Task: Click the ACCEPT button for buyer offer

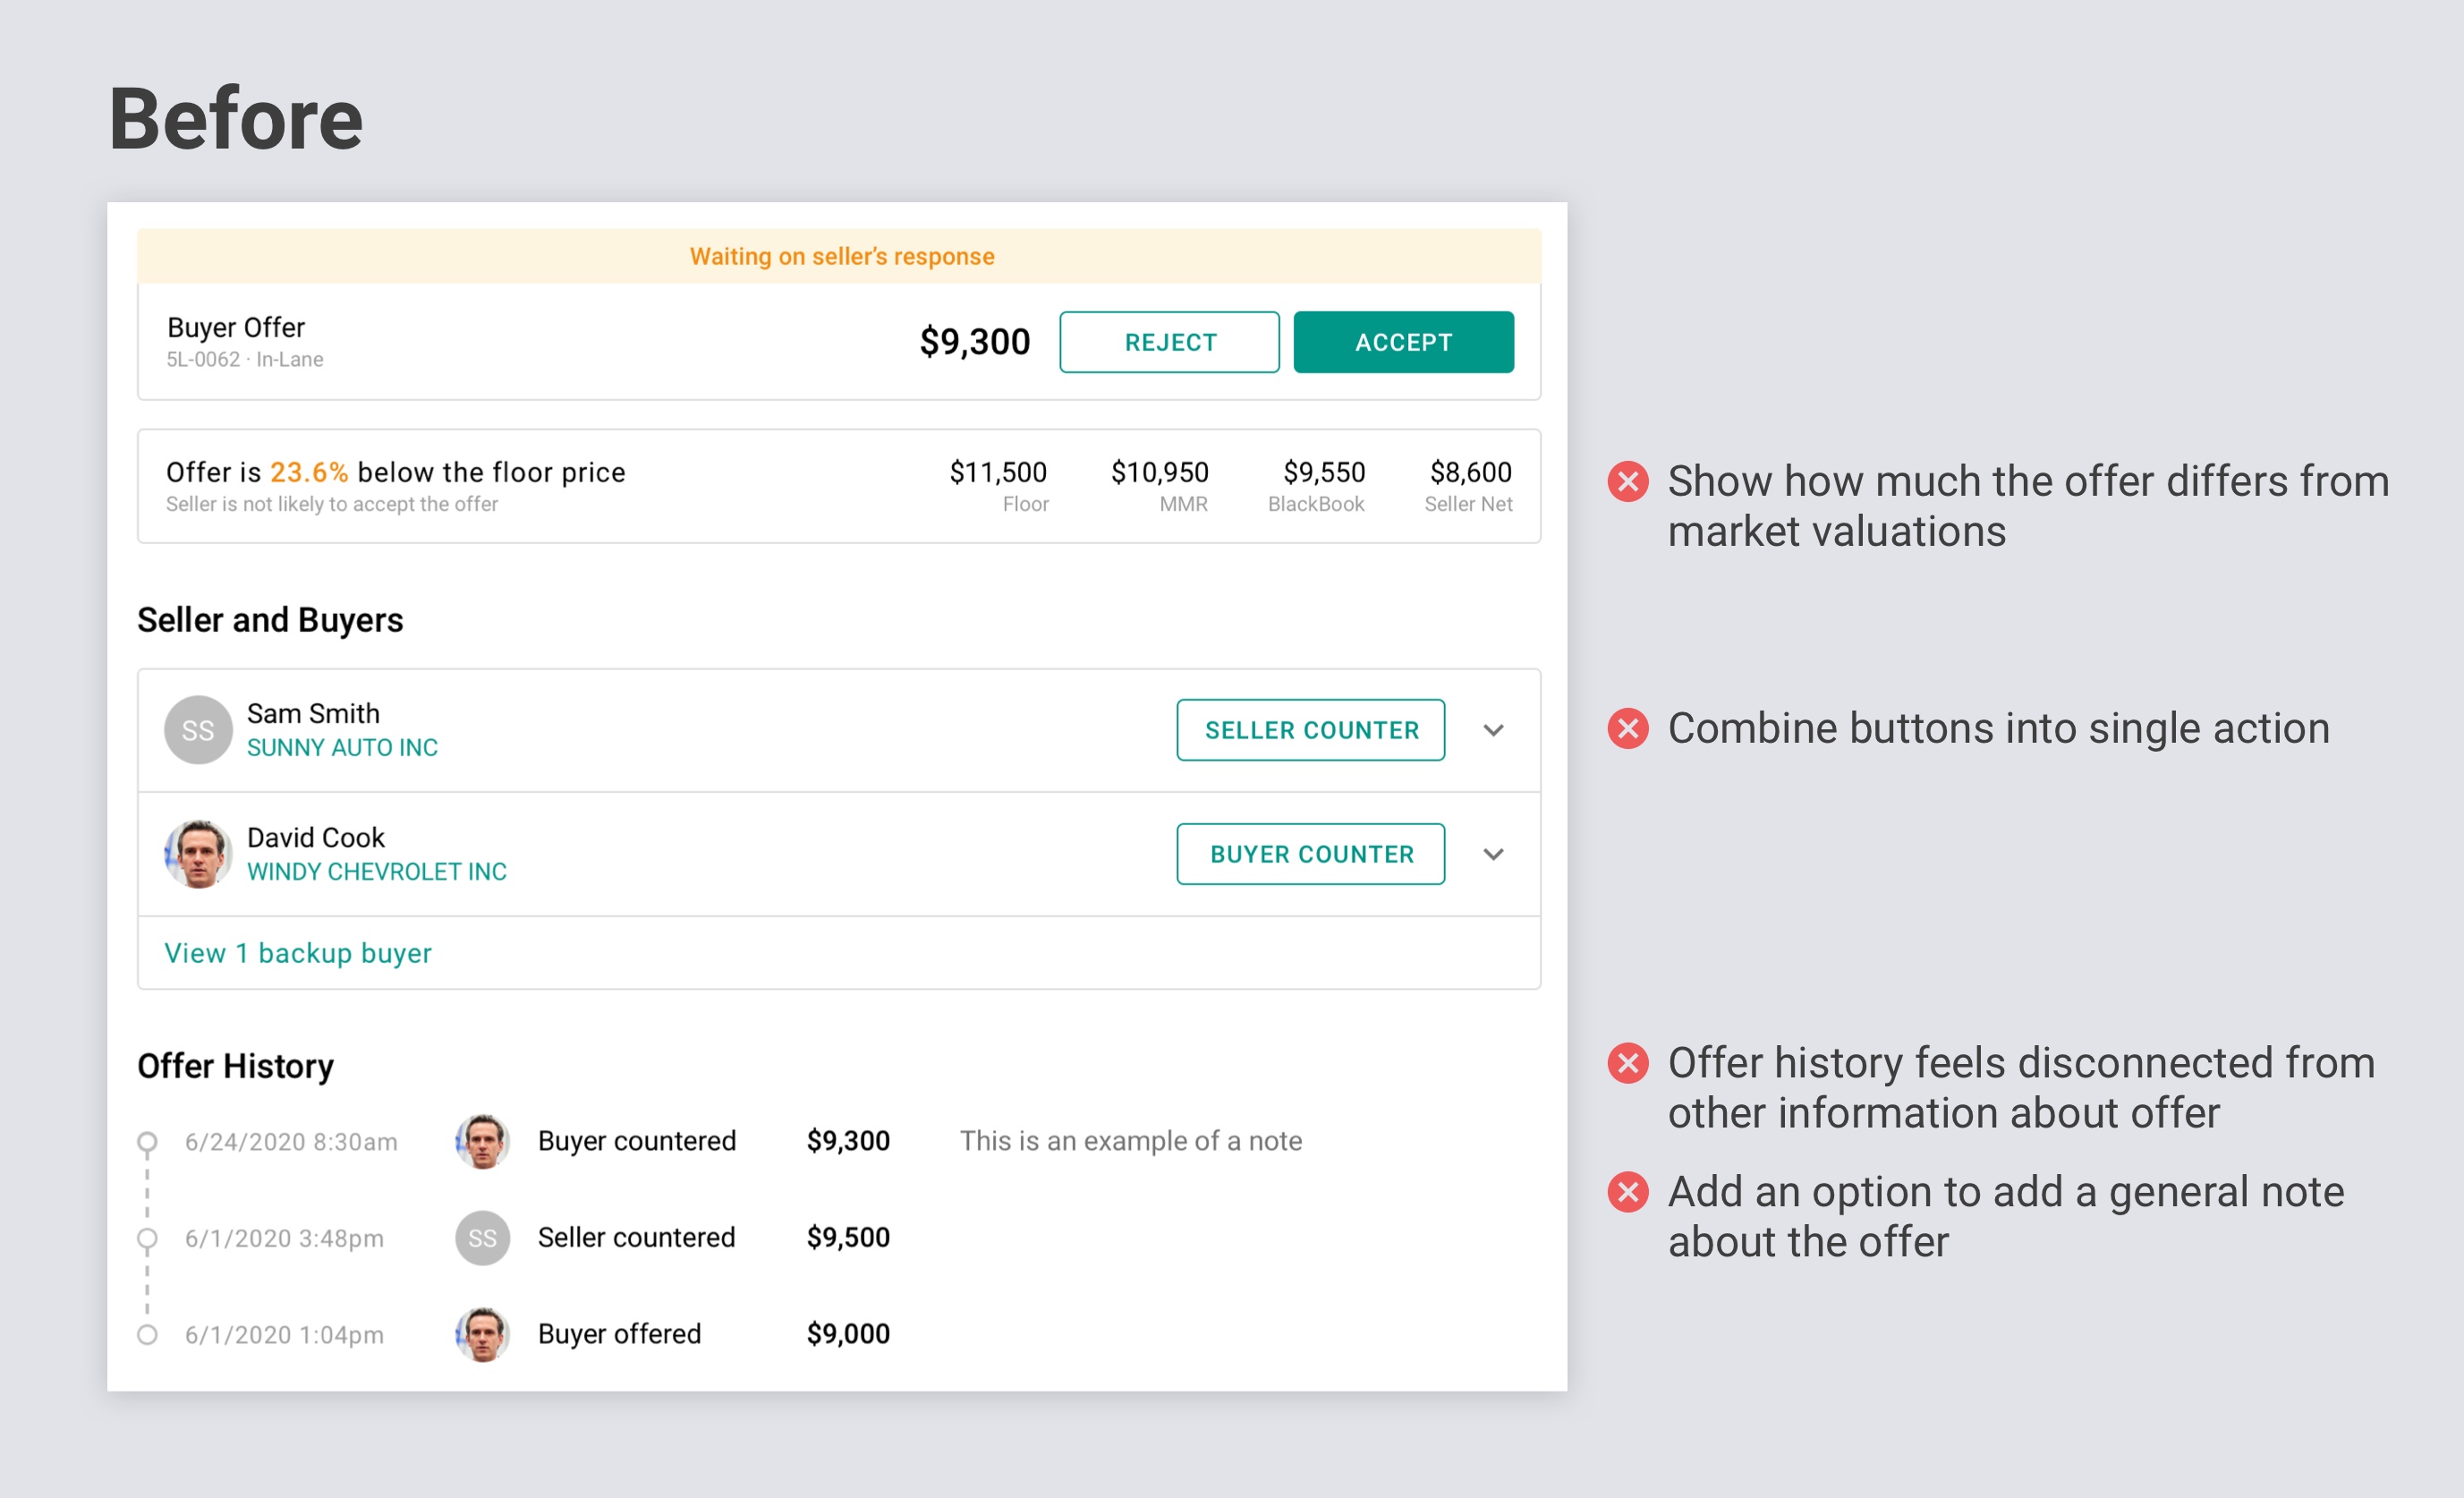Action: (x=1405, y=342)
